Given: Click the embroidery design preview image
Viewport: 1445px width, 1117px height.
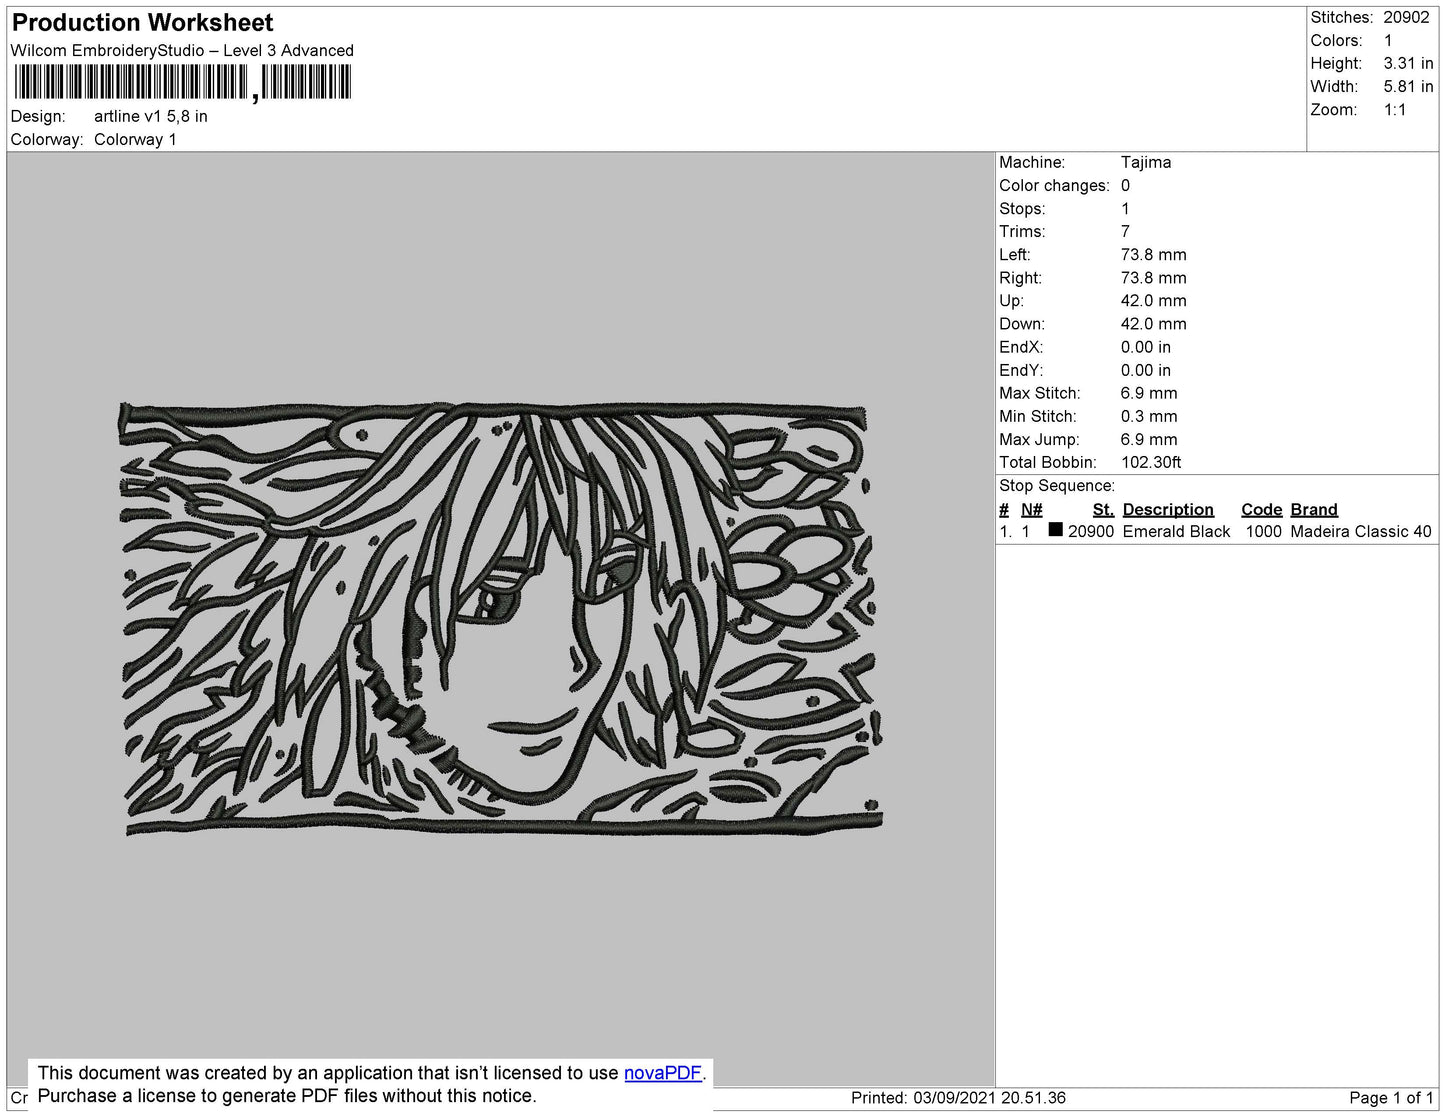Looking at the screenshot, I should [502, 619].
